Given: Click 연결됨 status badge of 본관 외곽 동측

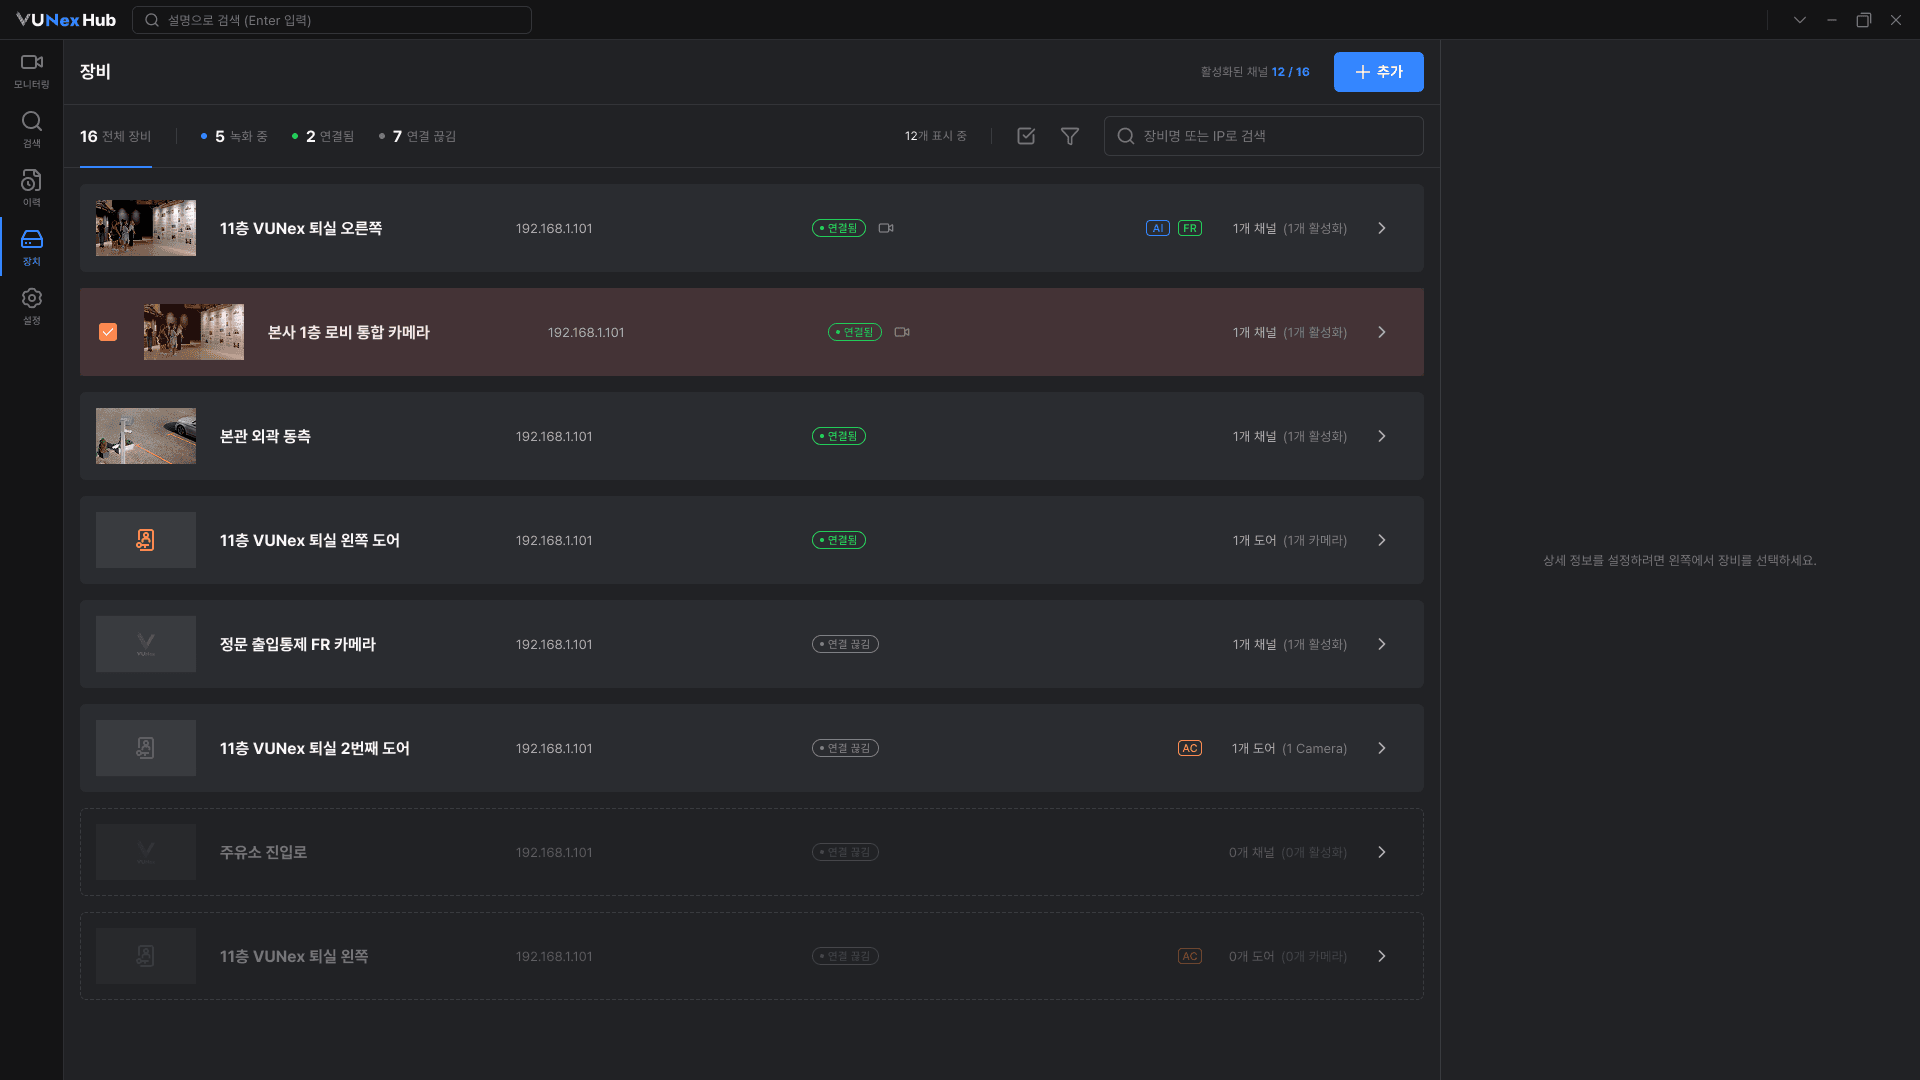Looking at the screenshot, I should coord(839,436).
